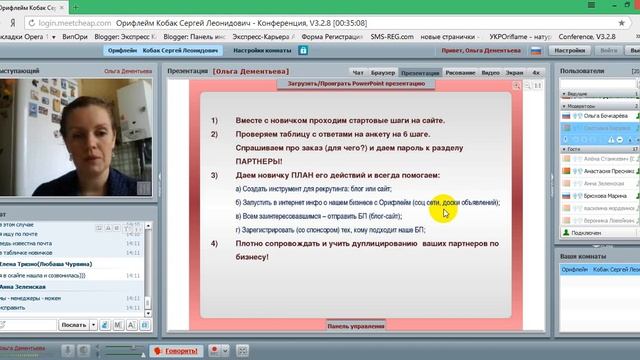
Task: Open a new browser tab with the plus icon
Action: click(76, 7)
